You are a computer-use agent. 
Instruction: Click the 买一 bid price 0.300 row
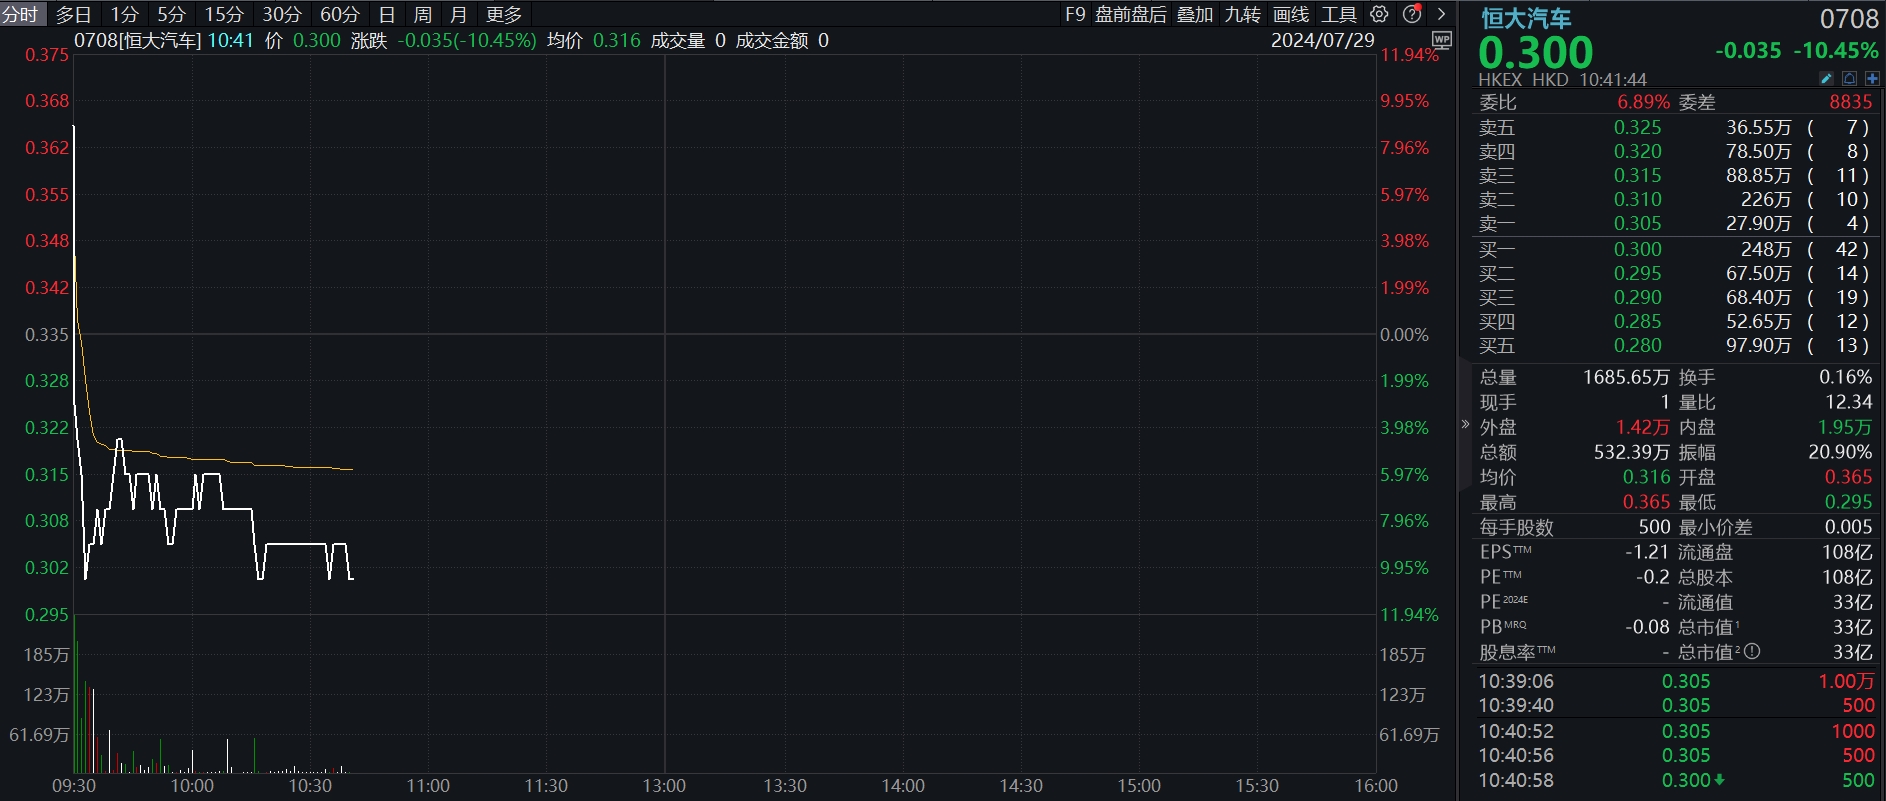[x=1637, y=249]
